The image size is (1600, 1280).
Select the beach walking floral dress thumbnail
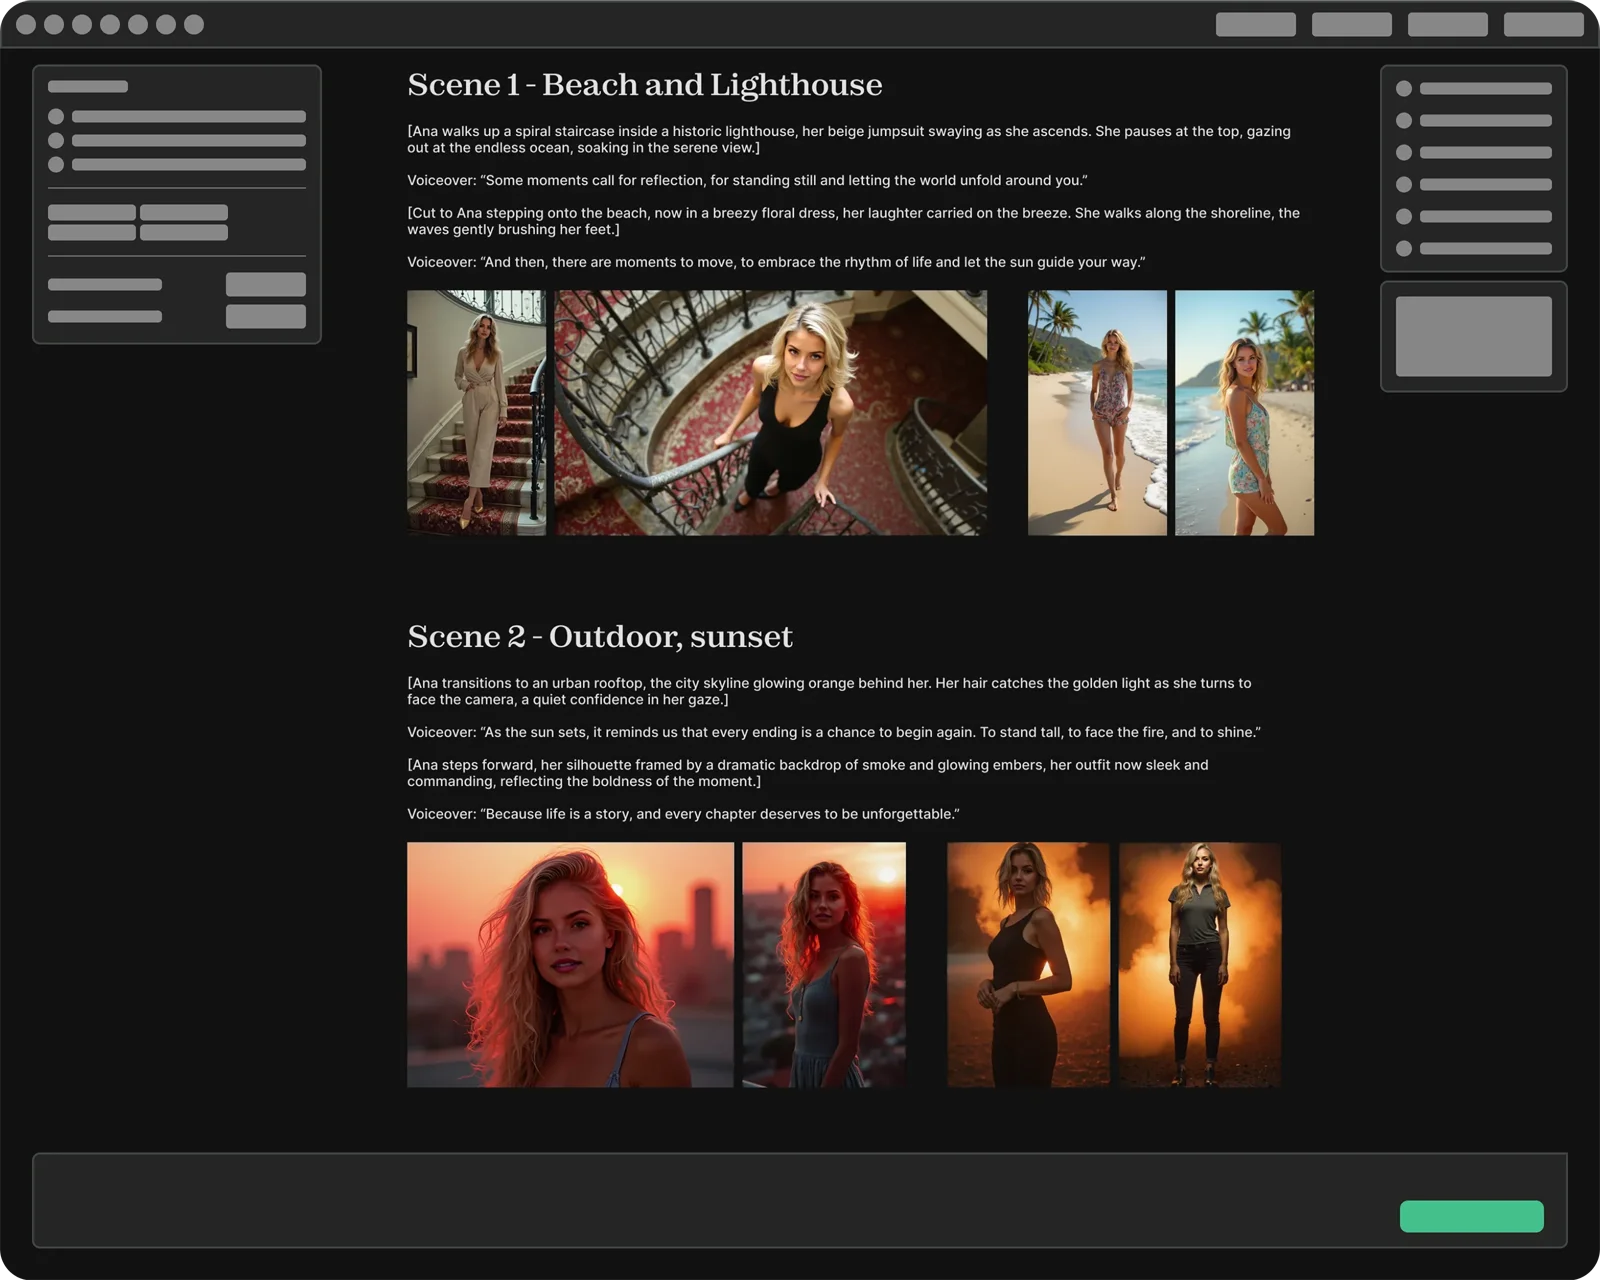coord(1097,413)
